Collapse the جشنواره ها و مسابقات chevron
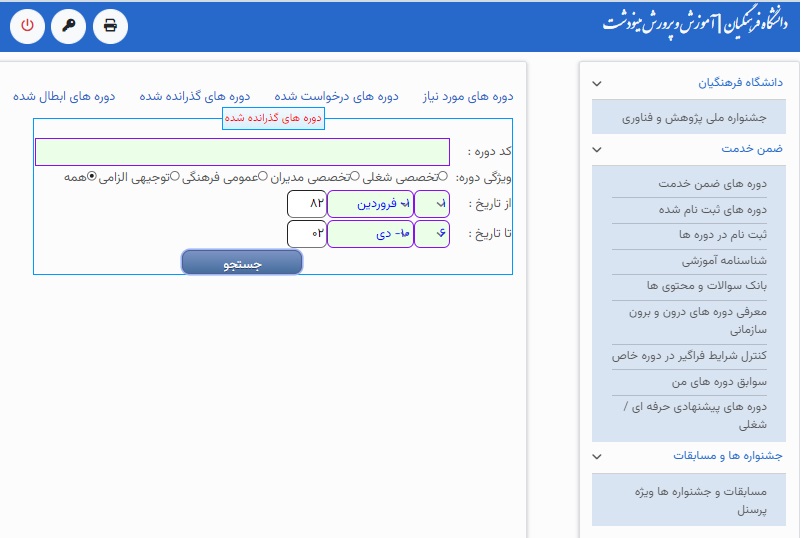Screen dimensions: 806x538 (597, 456)
